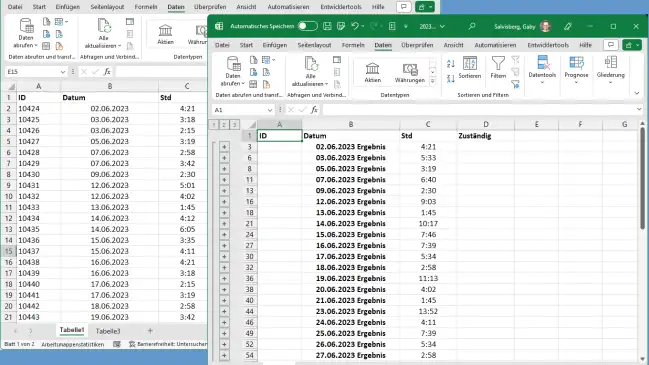Viewport: 649px width, 365px height.
Task: Click Alle aktualisieren in front window
Action: pyautogui.click(x=310, y=71)
